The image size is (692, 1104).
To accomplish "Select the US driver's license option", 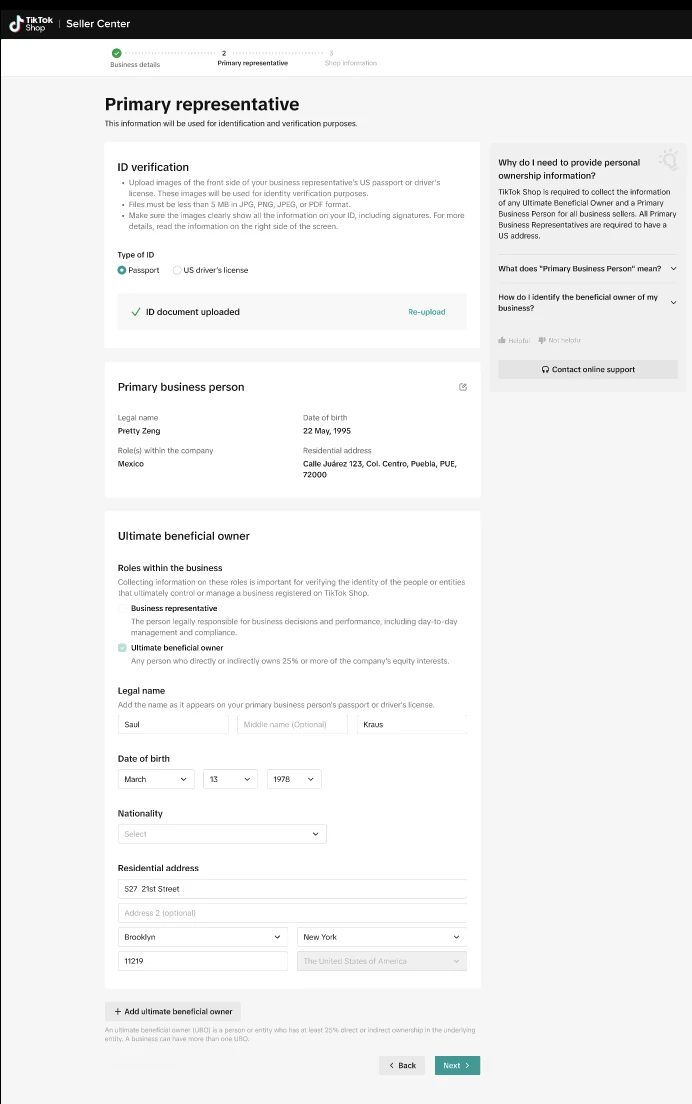I will 177,270.
